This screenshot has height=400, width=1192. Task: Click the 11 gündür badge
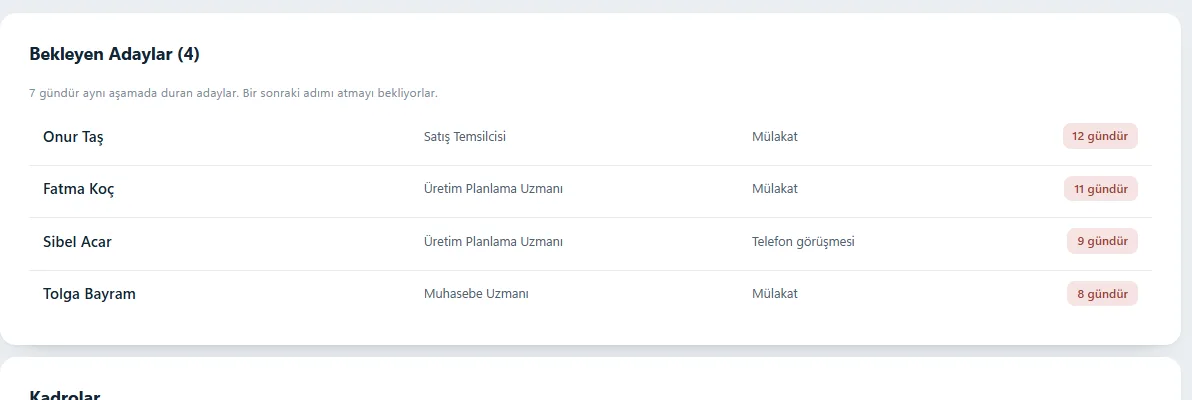click(1100, 189)
